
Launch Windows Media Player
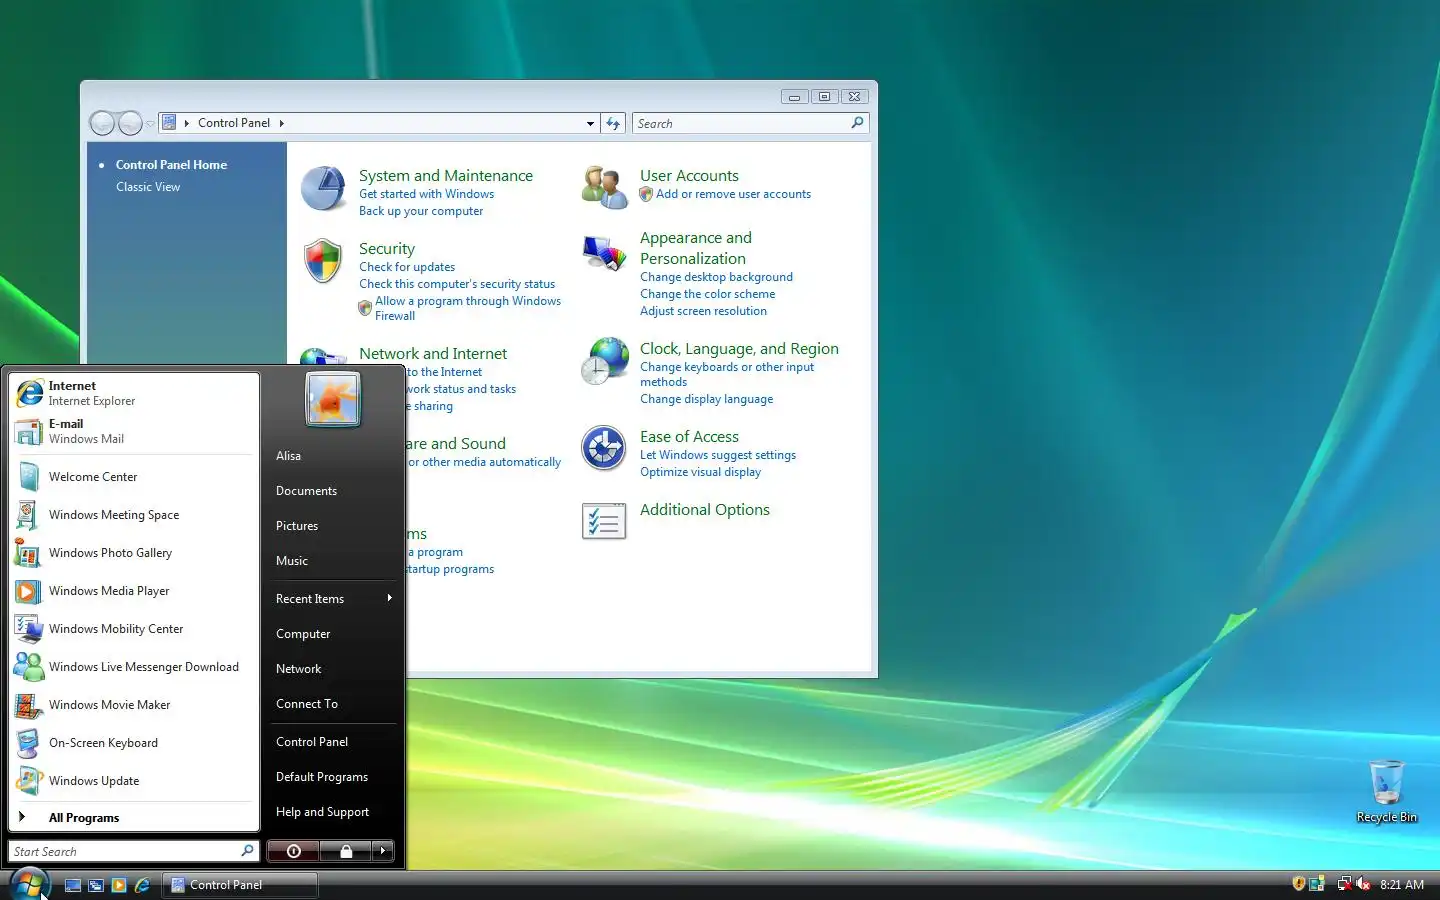(134, 591)
